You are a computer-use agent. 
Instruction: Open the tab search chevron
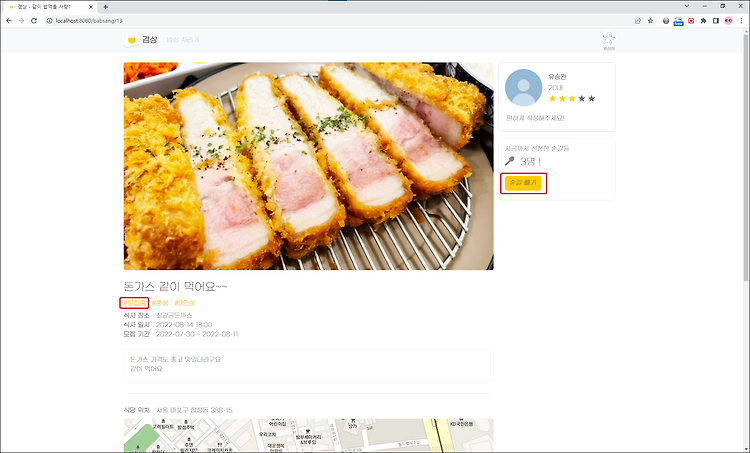(687, 6)
